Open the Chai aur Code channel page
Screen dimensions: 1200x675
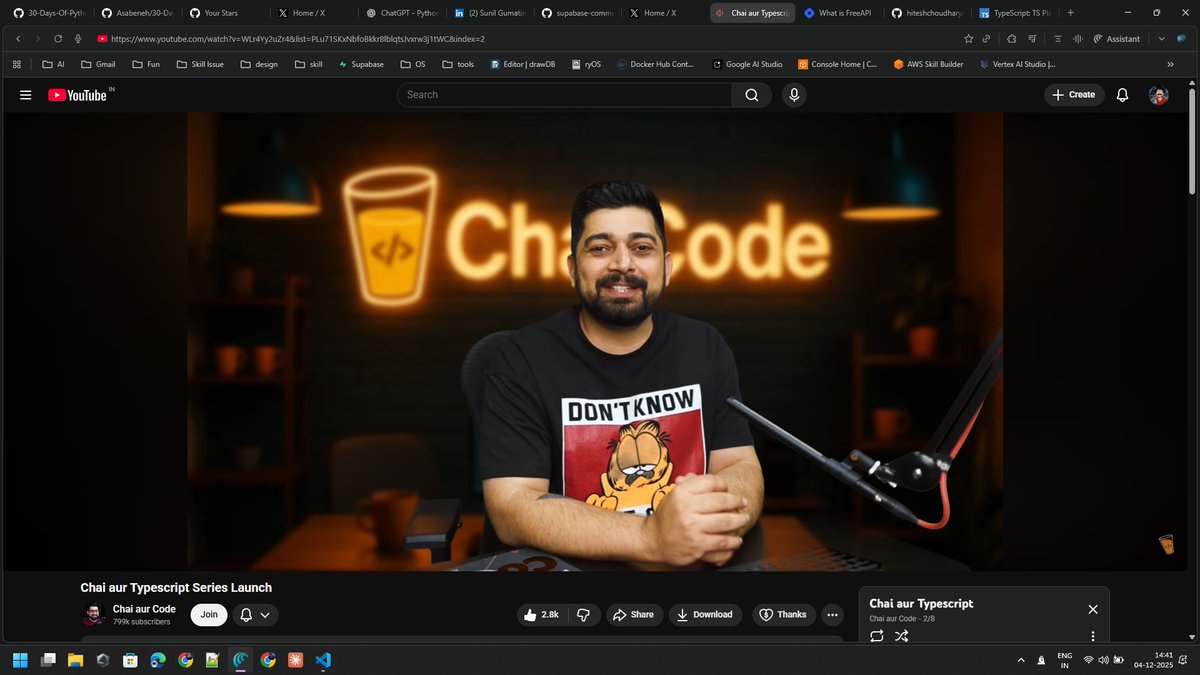[144, 608]
